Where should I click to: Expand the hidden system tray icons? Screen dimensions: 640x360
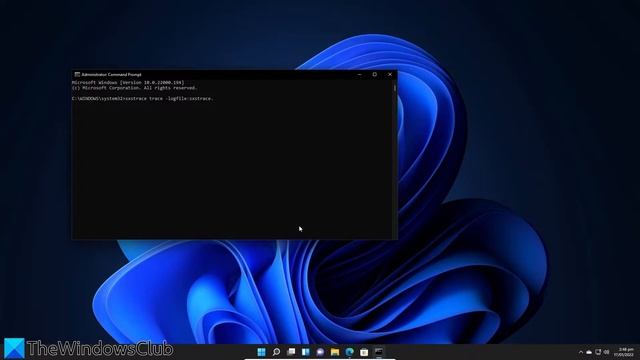[x=581, y=352]
